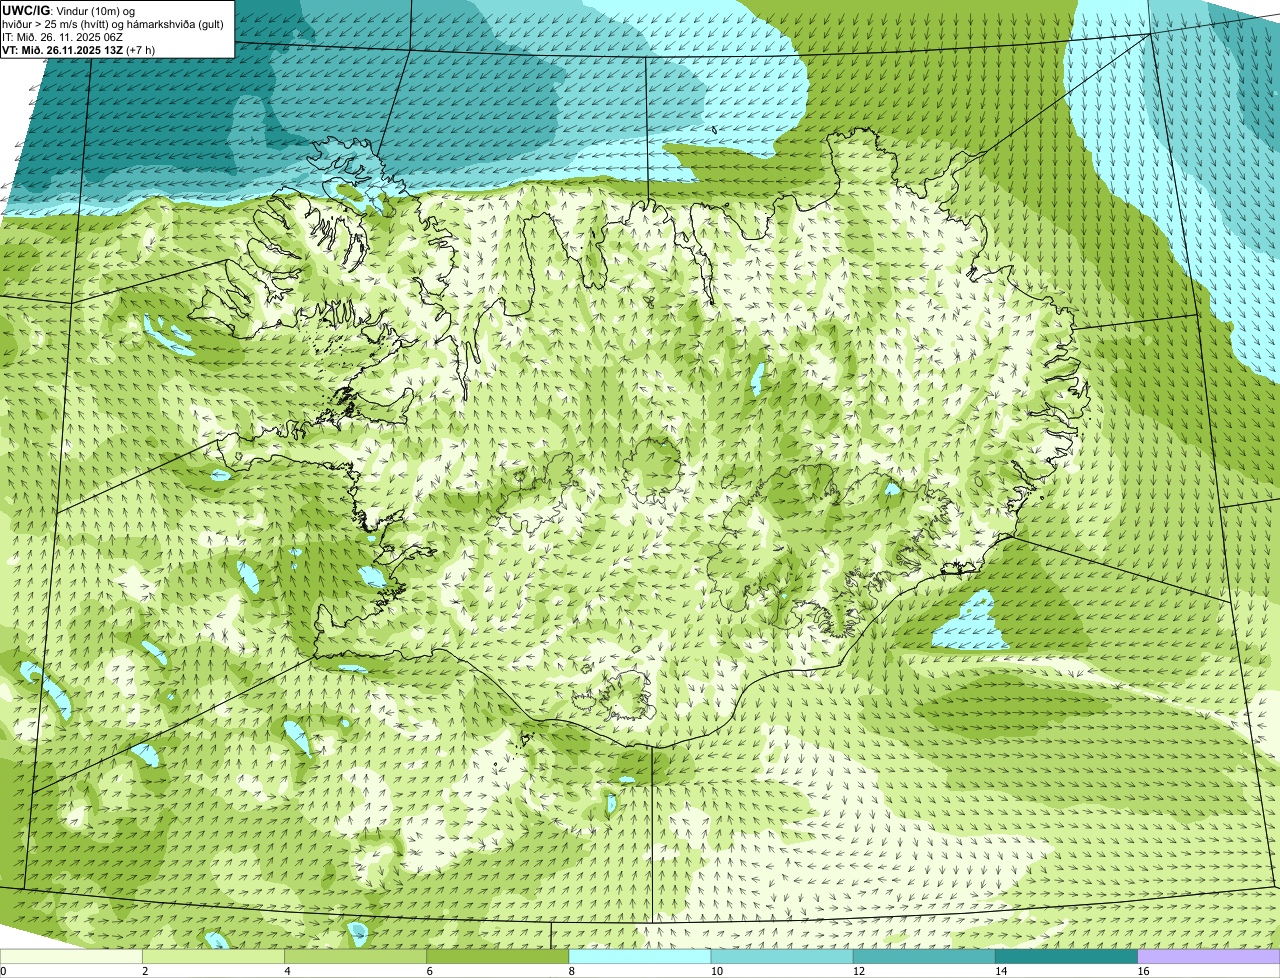This screenshot has height=978, width=1280.
Task: Click the '2' scale label
Action: point(145,971)
